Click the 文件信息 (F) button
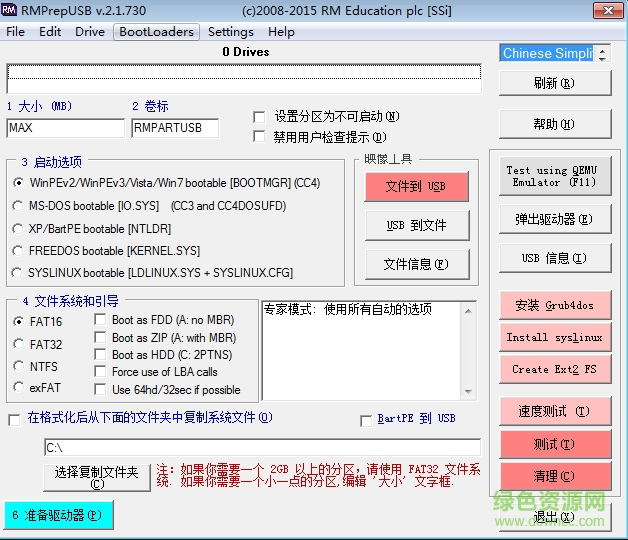628x540 pixels. click(417, 264)
